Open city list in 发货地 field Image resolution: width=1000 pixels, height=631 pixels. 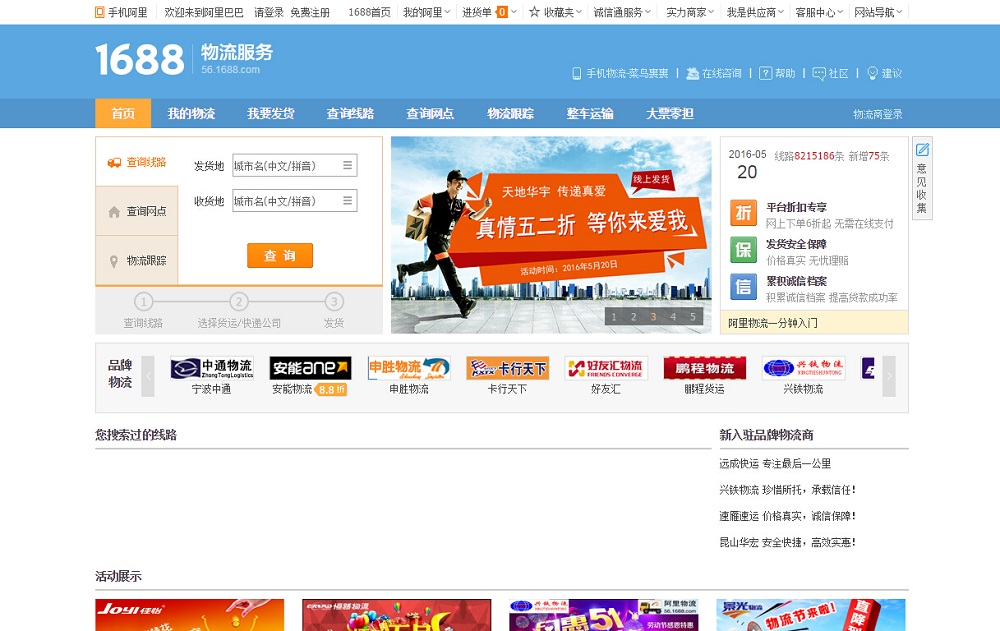[x=348, y=165]
